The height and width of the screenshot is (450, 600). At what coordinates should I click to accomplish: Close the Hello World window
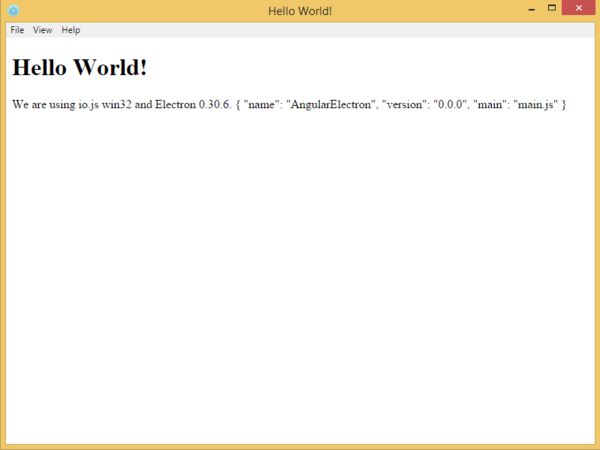click(579, 8)
